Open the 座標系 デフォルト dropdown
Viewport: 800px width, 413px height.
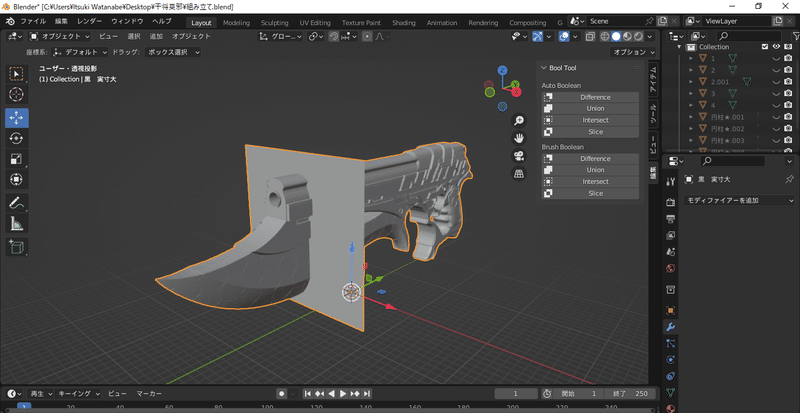click(80, 52)
